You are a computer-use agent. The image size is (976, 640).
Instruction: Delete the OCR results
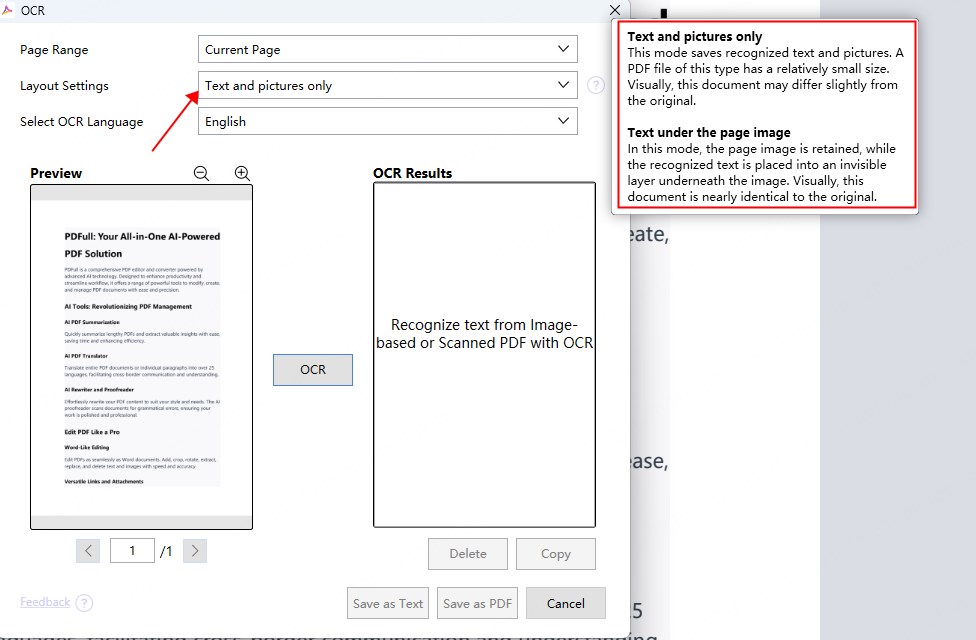click(467, 553)
